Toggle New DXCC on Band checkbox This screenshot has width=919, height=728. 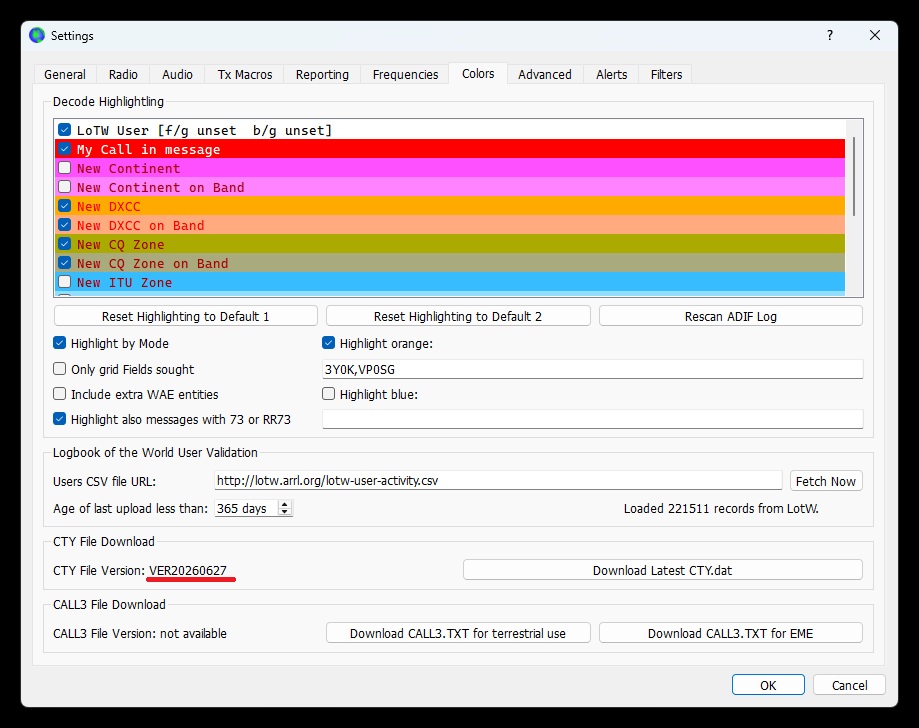point(64,224)
